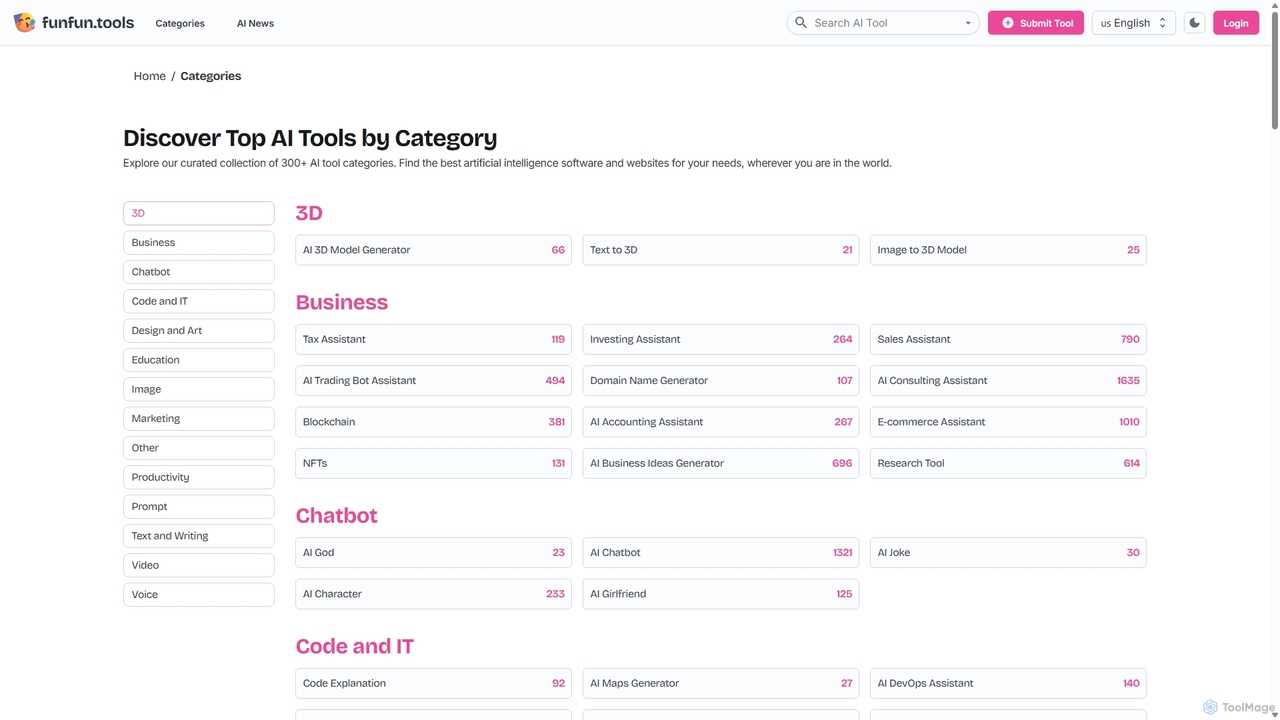Open Sales Assistant category

pyautogui.click(x=1008, y=339)
